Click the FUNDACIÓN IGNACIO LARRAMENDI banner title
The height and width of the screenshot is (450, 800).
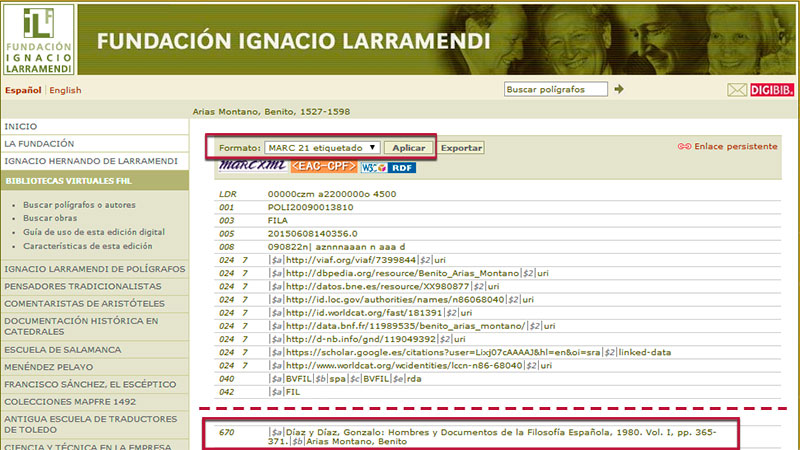[x=293, y=41]
